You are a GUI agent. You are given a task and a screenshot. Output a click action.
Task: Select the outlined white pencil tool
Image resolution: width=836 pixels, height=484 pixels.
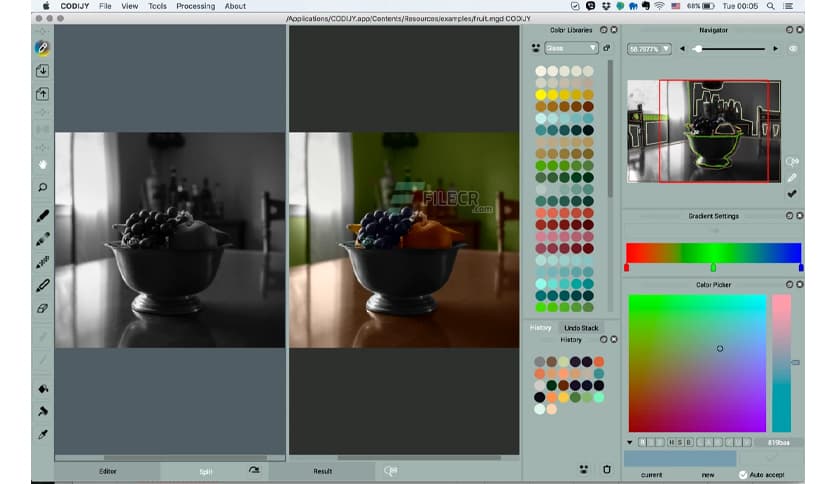43,286
